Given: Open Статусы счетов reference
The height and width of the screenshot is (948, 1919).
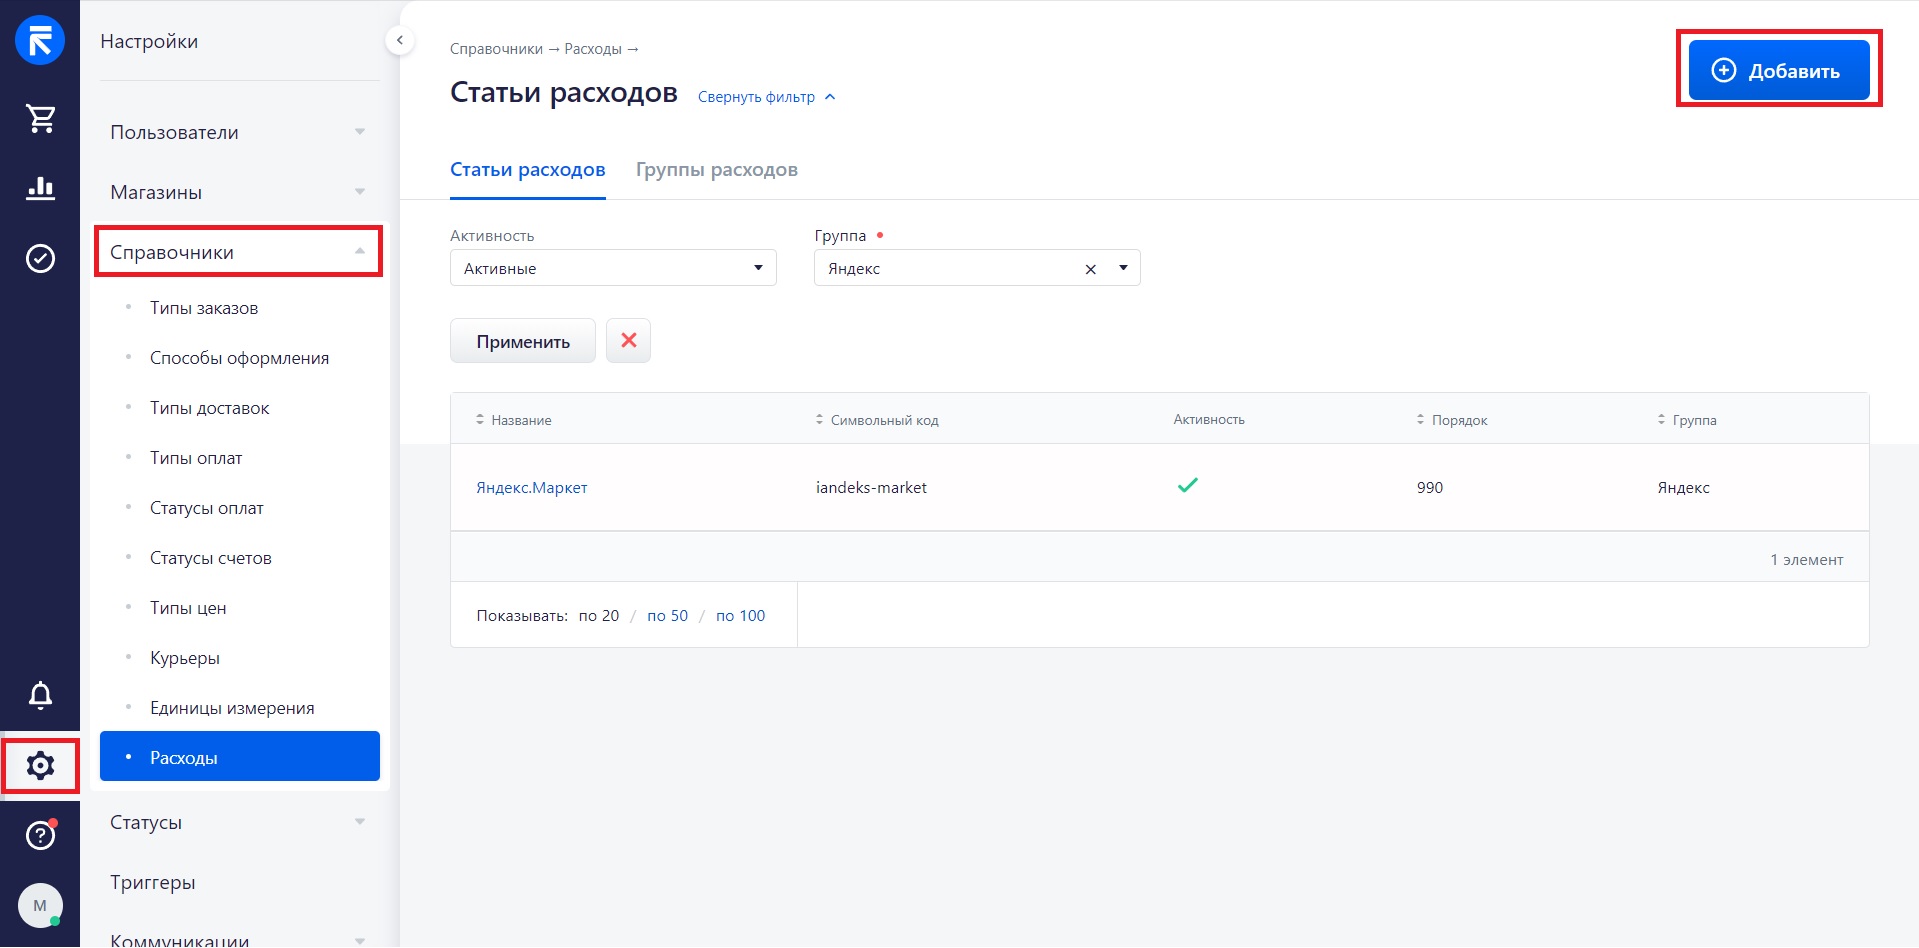Looking at the screenshot, I should point(211,558).
